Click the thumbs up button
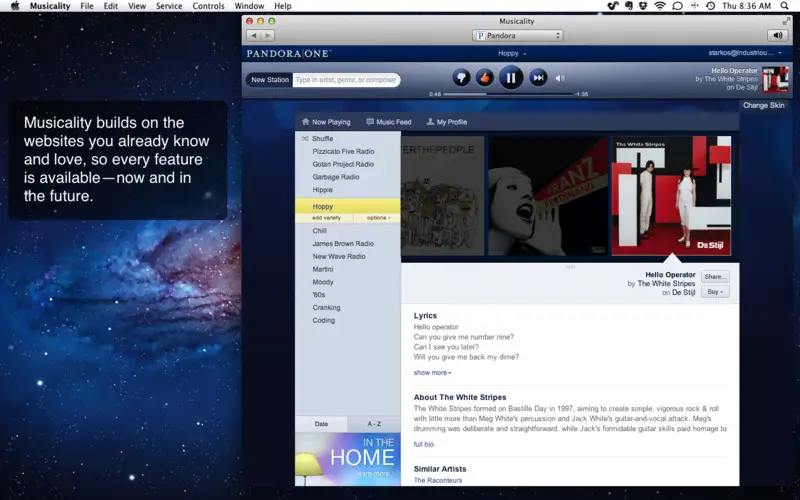This screenshot has height=500, width=800. click(x=484, y=78)
